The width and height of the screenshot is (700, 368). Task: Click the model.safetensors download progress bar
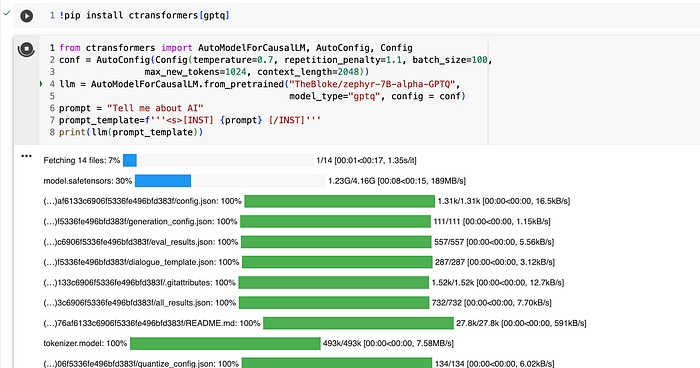230,181
